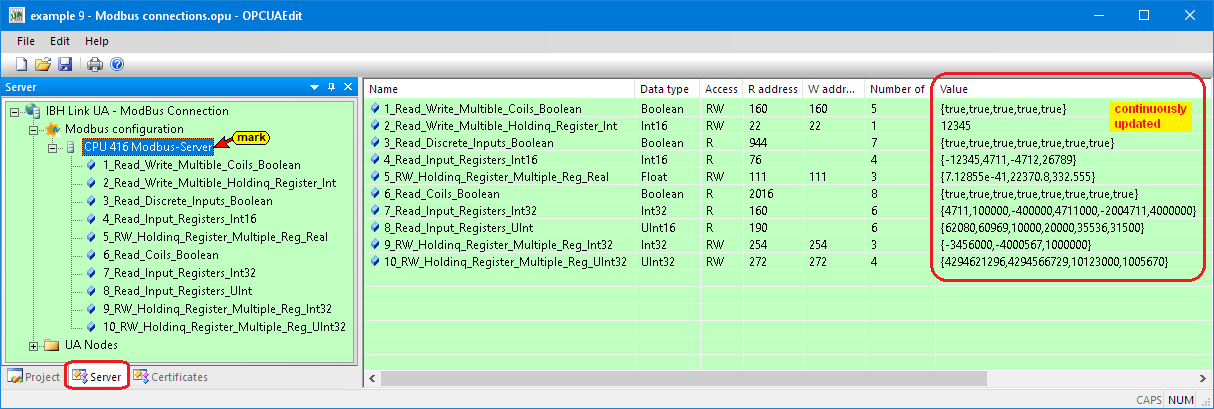The width and height of the screenshot is (1214, 409).
Task: Sort by the Access column header
Action: (x=721, y=89)
